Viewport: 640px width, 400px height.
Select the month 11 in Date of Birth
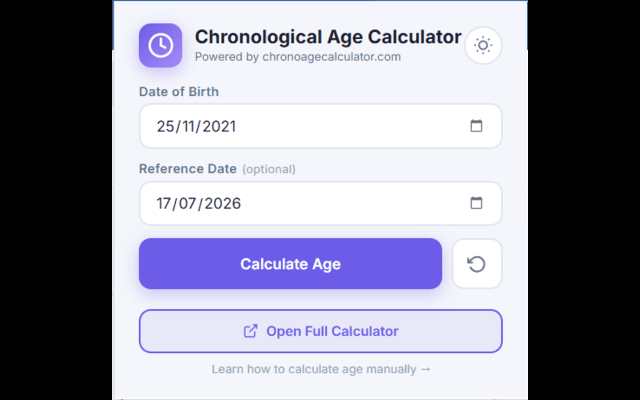(x=188, y=126)
